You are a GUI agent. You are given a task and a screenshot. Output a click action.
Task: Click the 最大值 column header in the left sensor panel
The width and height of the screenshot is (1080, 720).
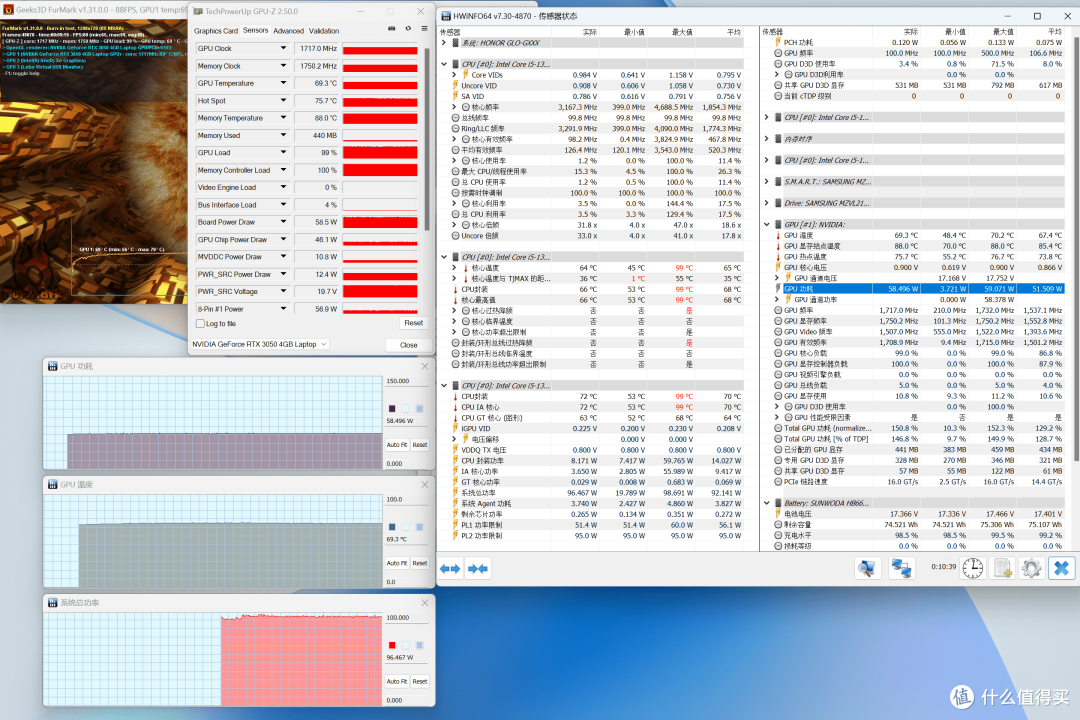682,32
